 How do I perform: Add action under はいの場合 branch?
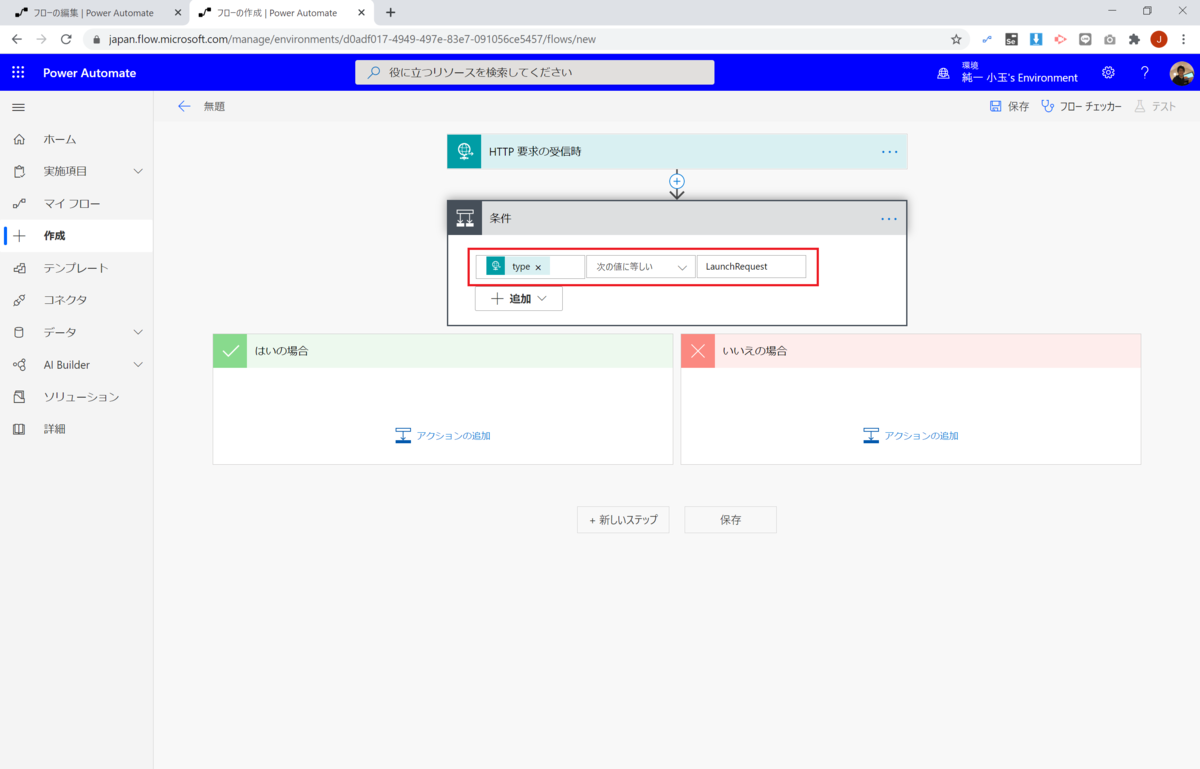[443, 435]
